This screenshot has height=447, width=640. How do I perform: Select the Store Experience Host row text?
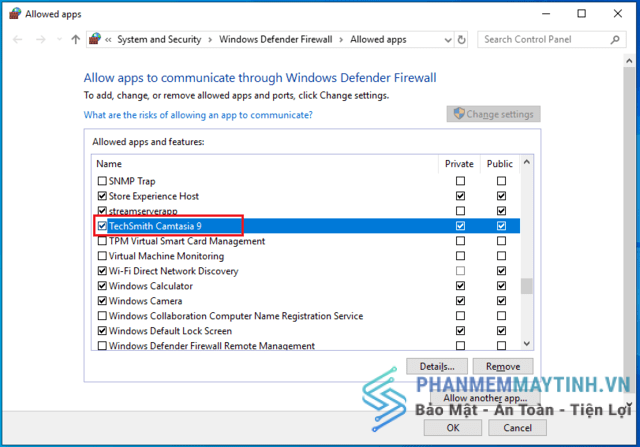pyautogui.click(x=154, y=196)
